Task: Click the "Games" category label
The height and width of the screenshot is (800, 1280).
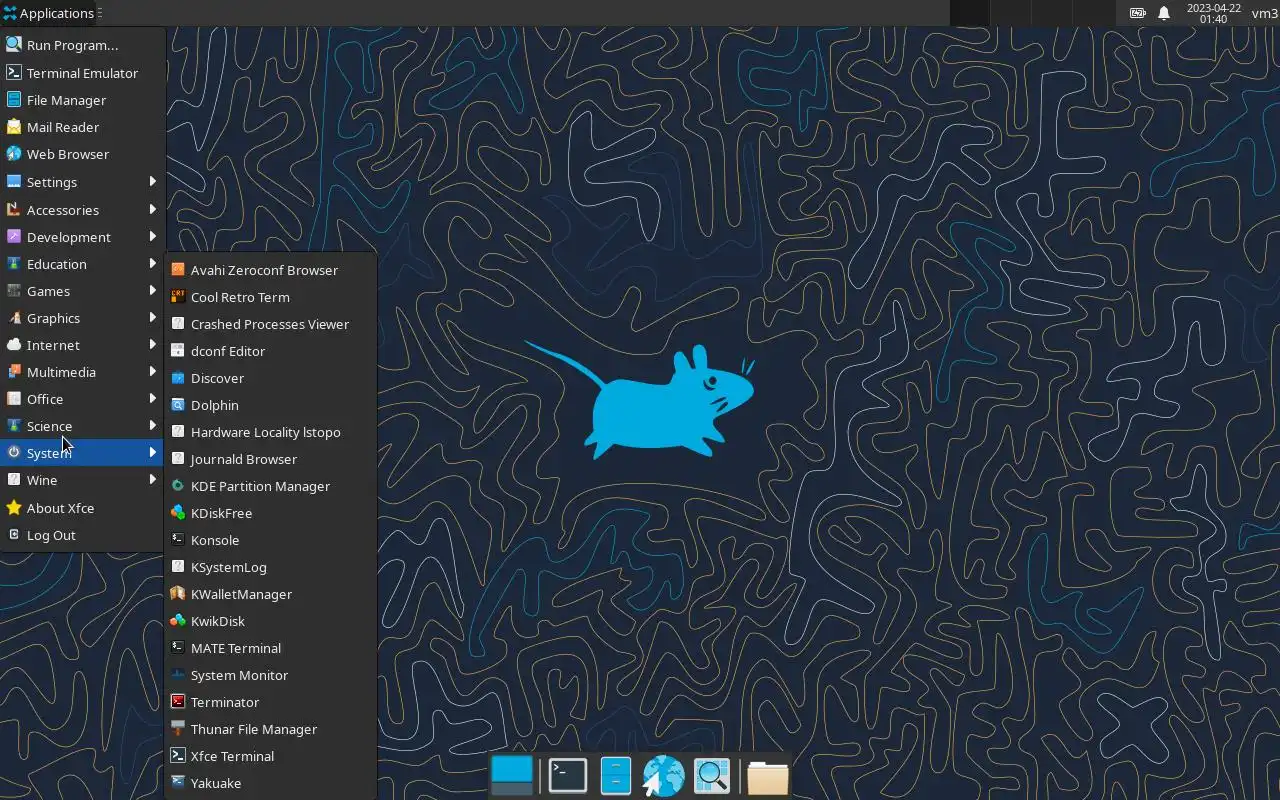Action: (48, 291)
